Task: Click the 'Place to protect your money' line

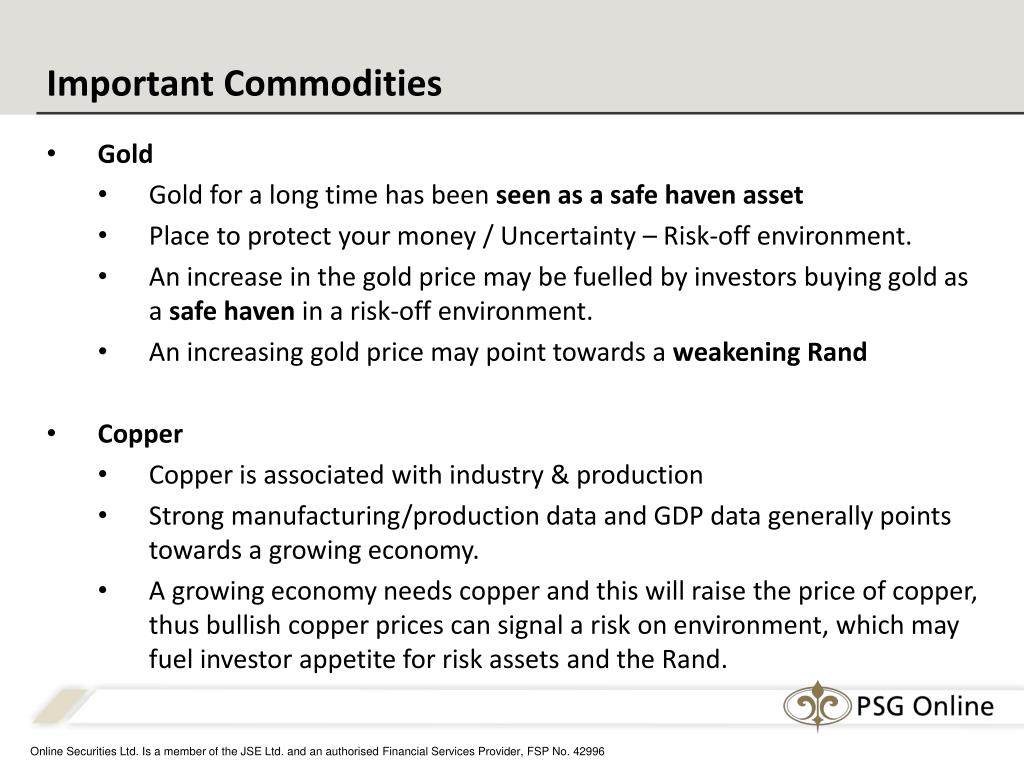Action: (530, 237)
